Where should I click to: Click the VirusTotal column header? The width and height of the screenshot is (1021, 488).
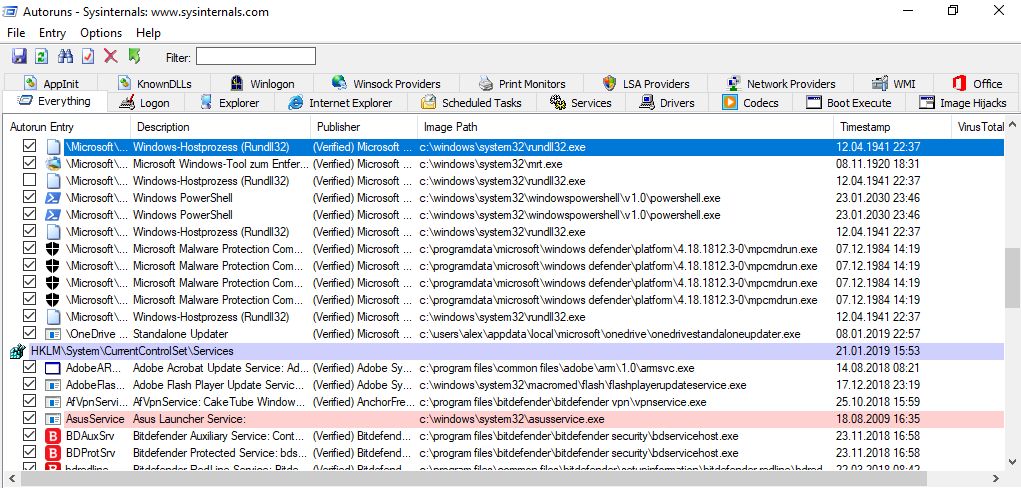click(978, 127)
